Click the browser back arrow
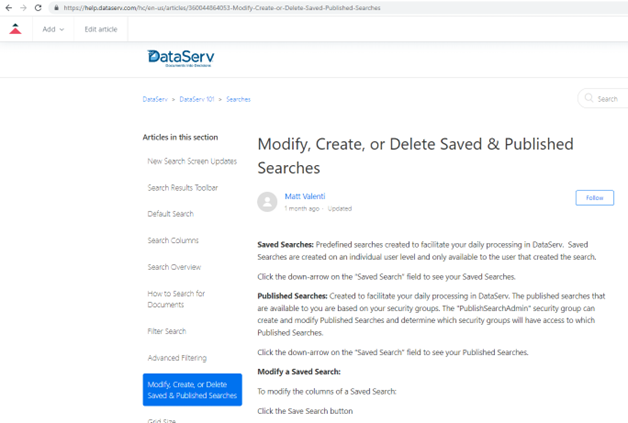The height and width of the screenshot is (423, 628). tap(9, 8)
